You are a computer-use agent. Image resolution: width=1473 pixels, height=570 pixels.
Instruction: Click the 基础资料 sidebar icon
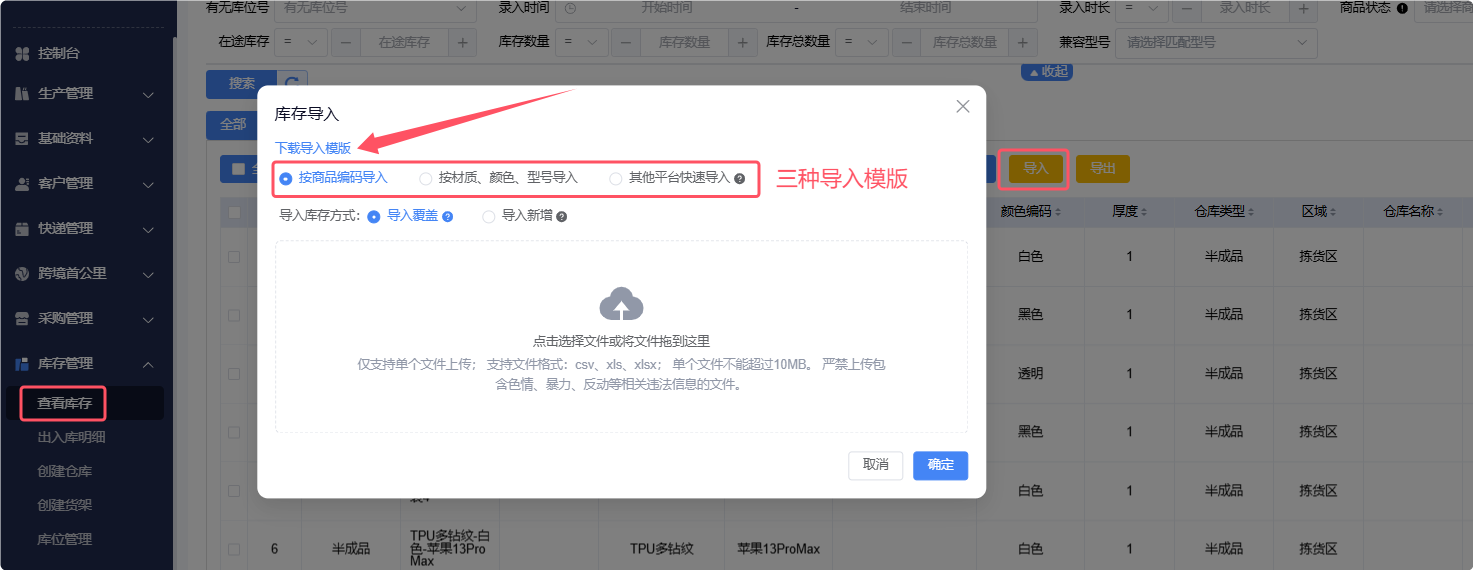pos(22,138)
